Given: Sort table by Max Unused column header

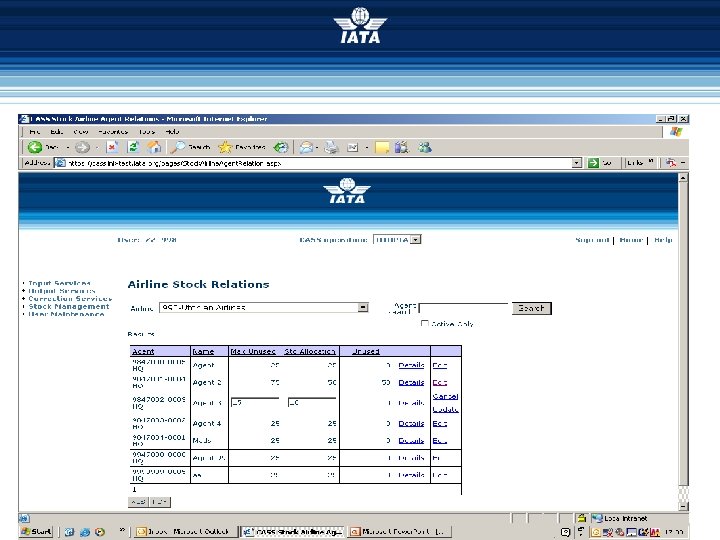Looking at the screenshot, I should (x=253, y=351).
